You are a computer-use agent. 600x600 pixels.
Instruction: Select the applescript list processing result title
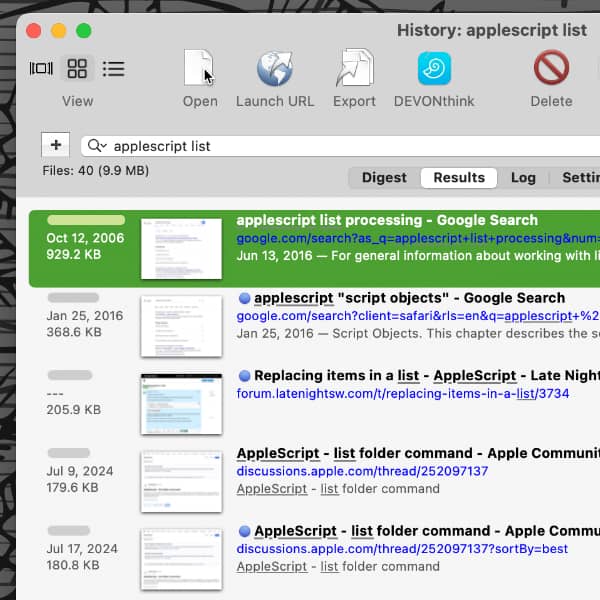pos(387,220)
